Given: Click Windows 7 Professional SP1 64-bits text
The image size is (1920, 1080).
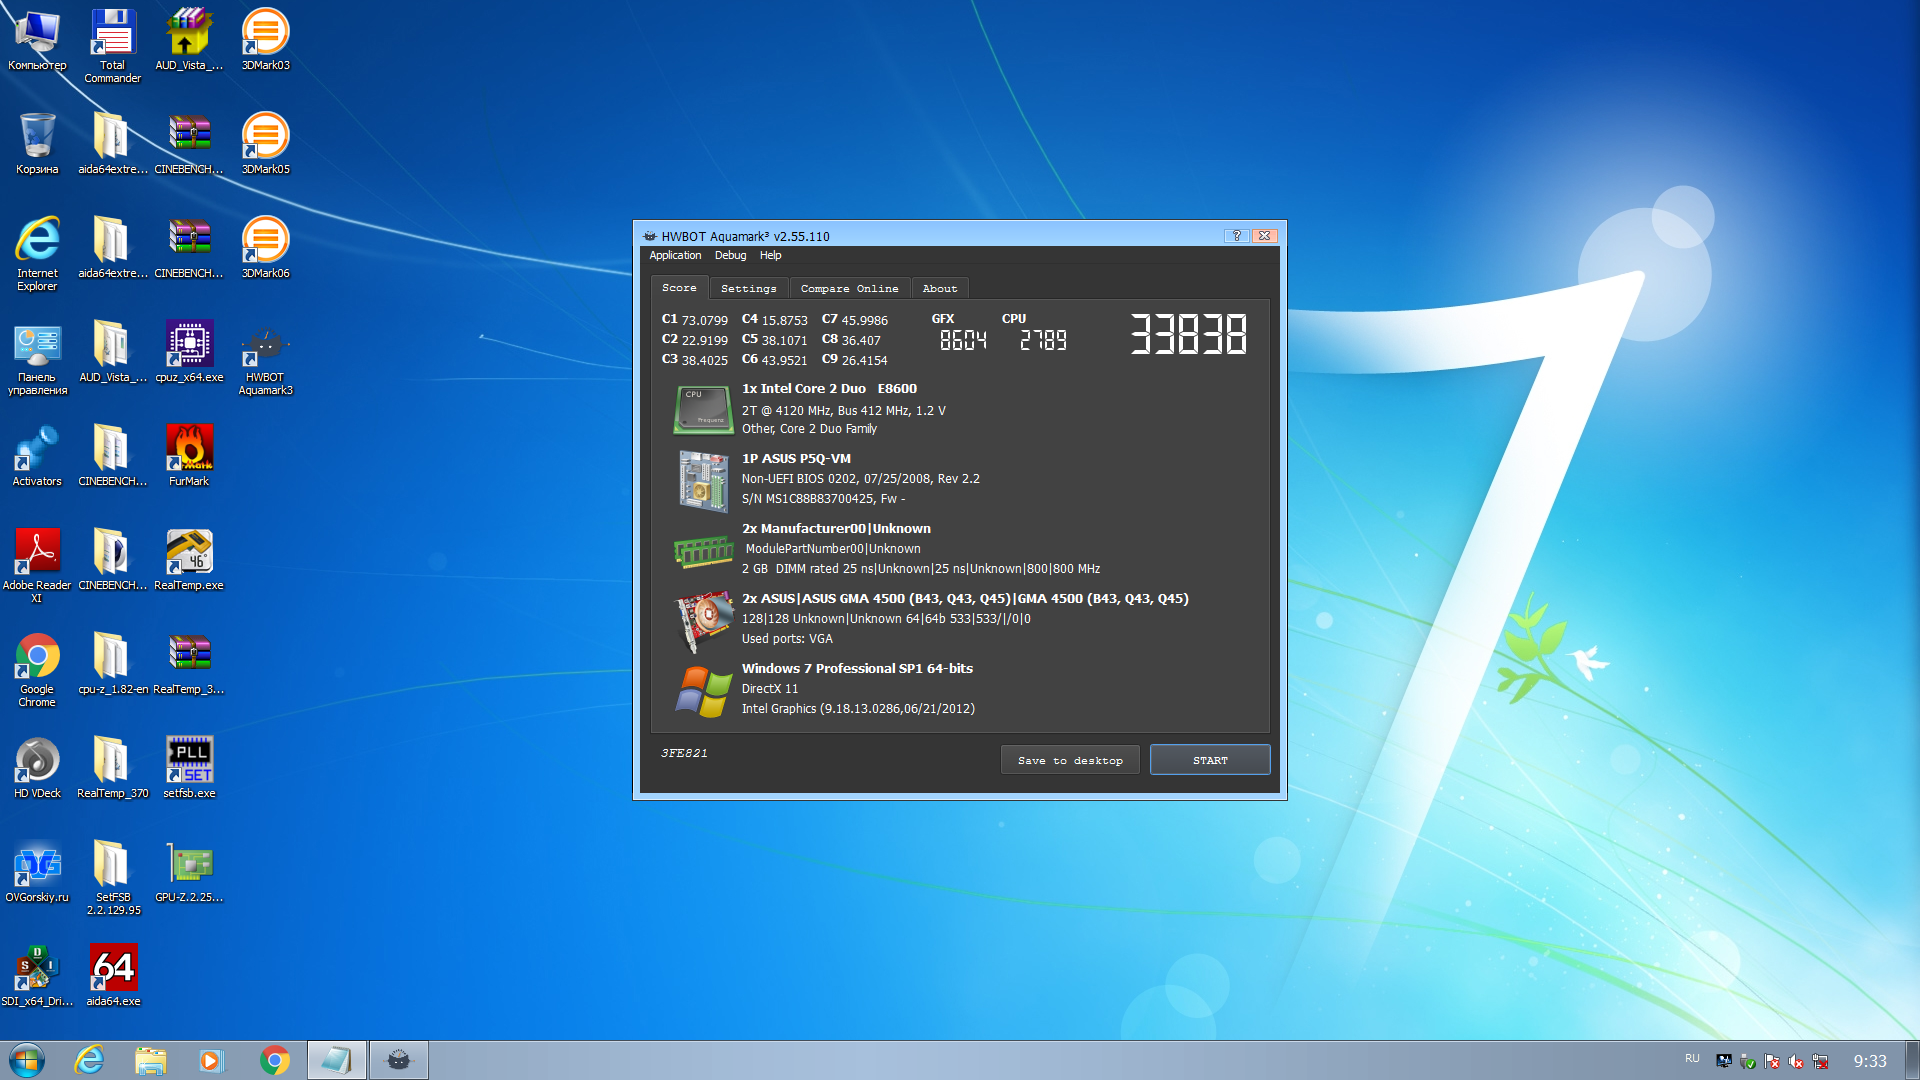Looking at the screenshot, I should click(857, 669).
